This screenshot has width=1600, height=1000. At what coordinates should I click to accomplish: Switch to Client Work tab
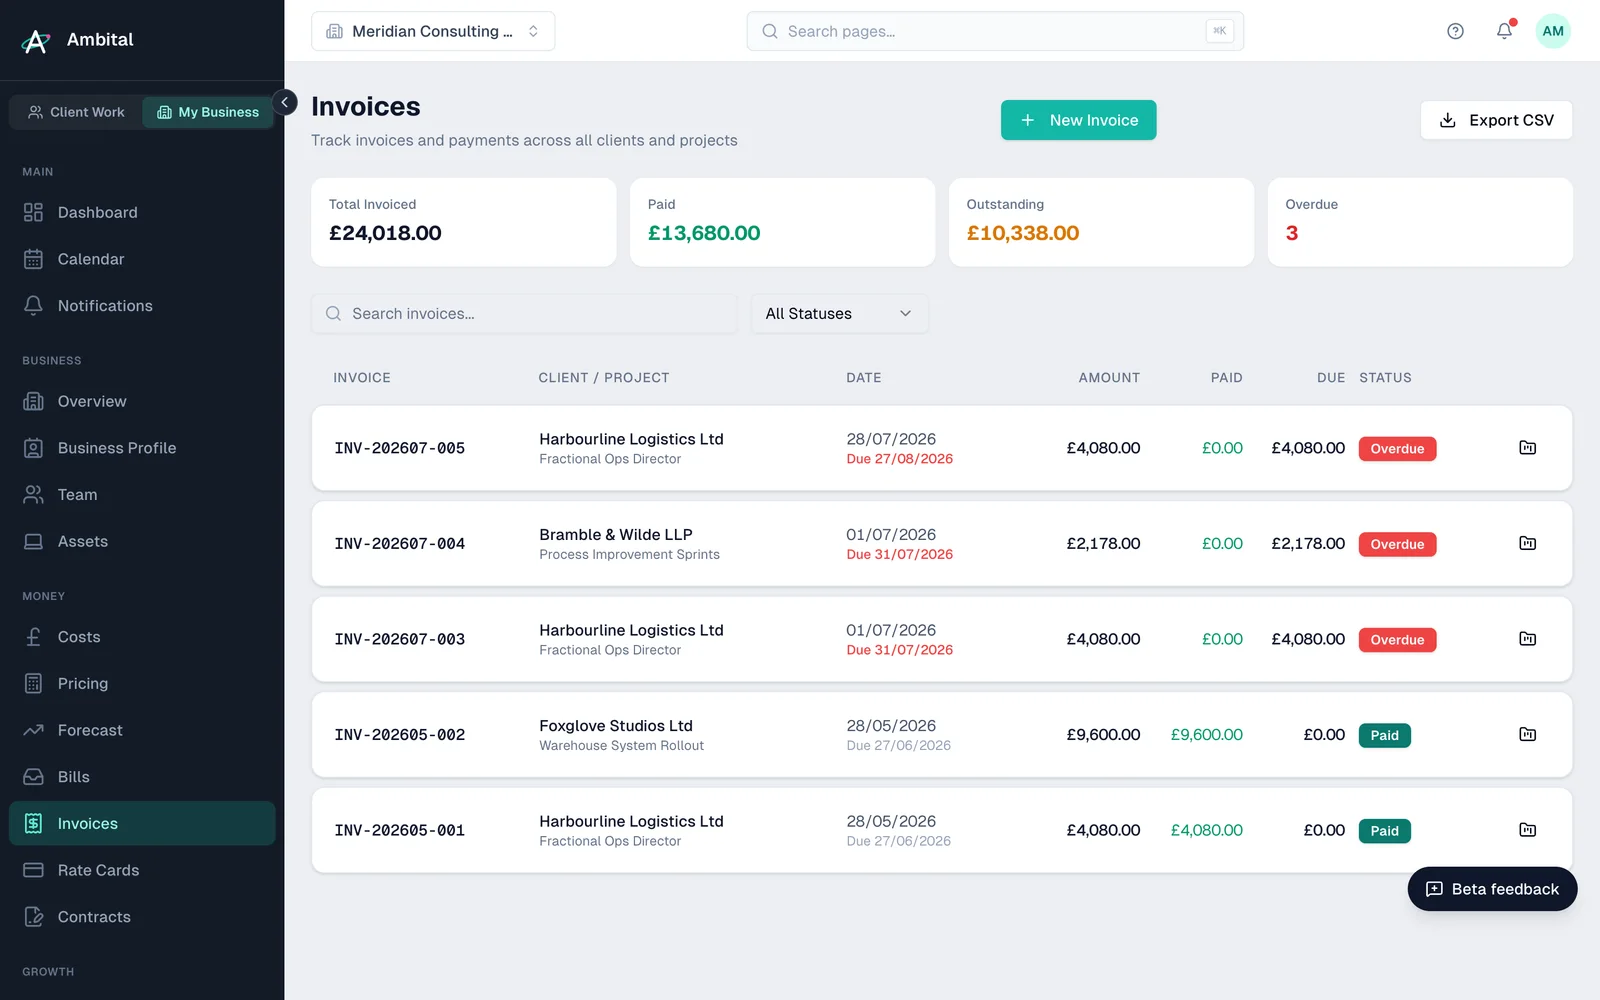[x=76, y=112]
